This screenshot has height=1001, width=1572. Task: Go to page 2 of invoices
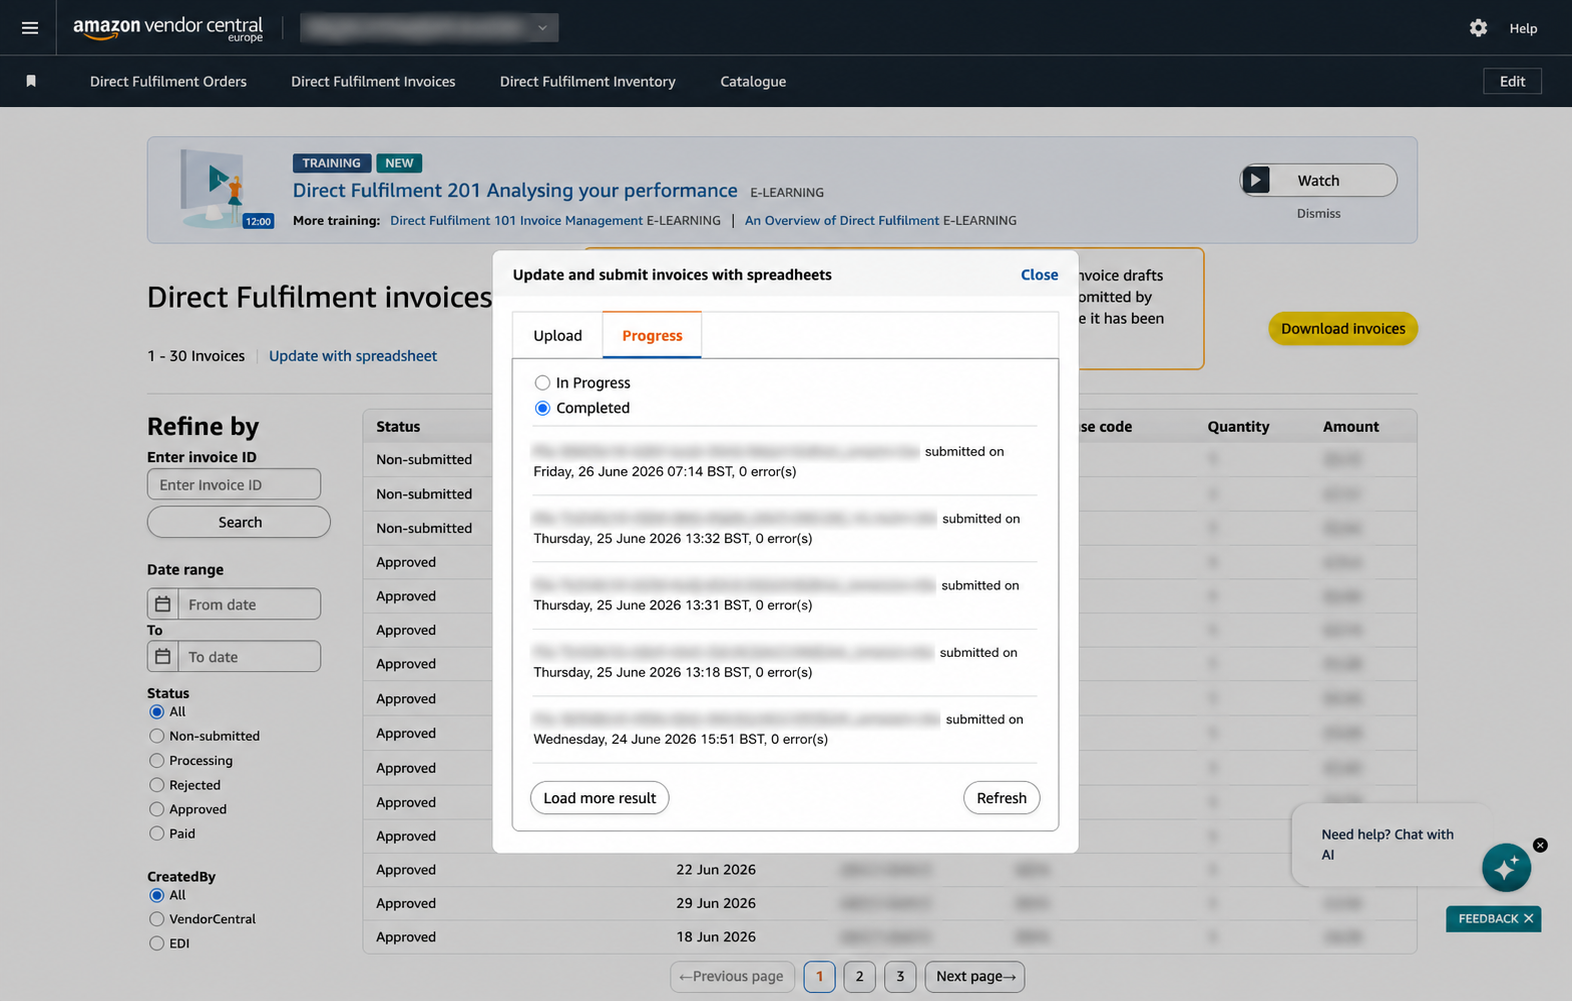tap(859, 976)
